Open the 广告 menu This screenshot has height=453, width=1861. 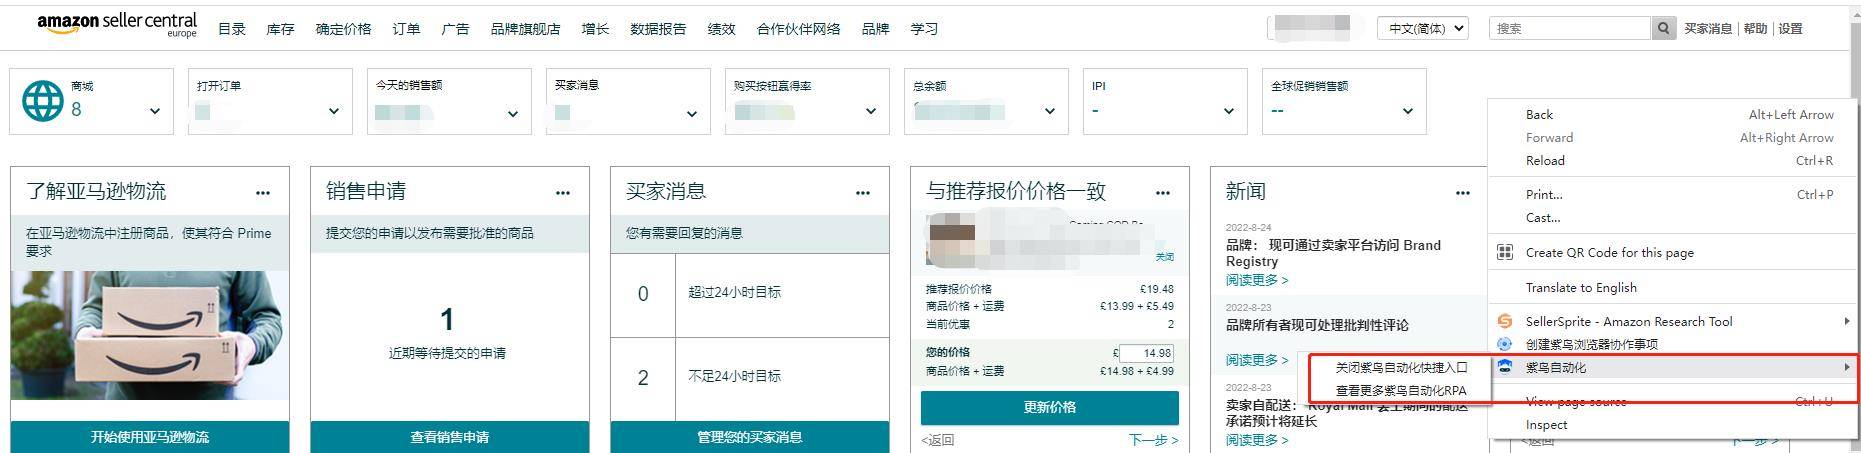tap(455, 29)
